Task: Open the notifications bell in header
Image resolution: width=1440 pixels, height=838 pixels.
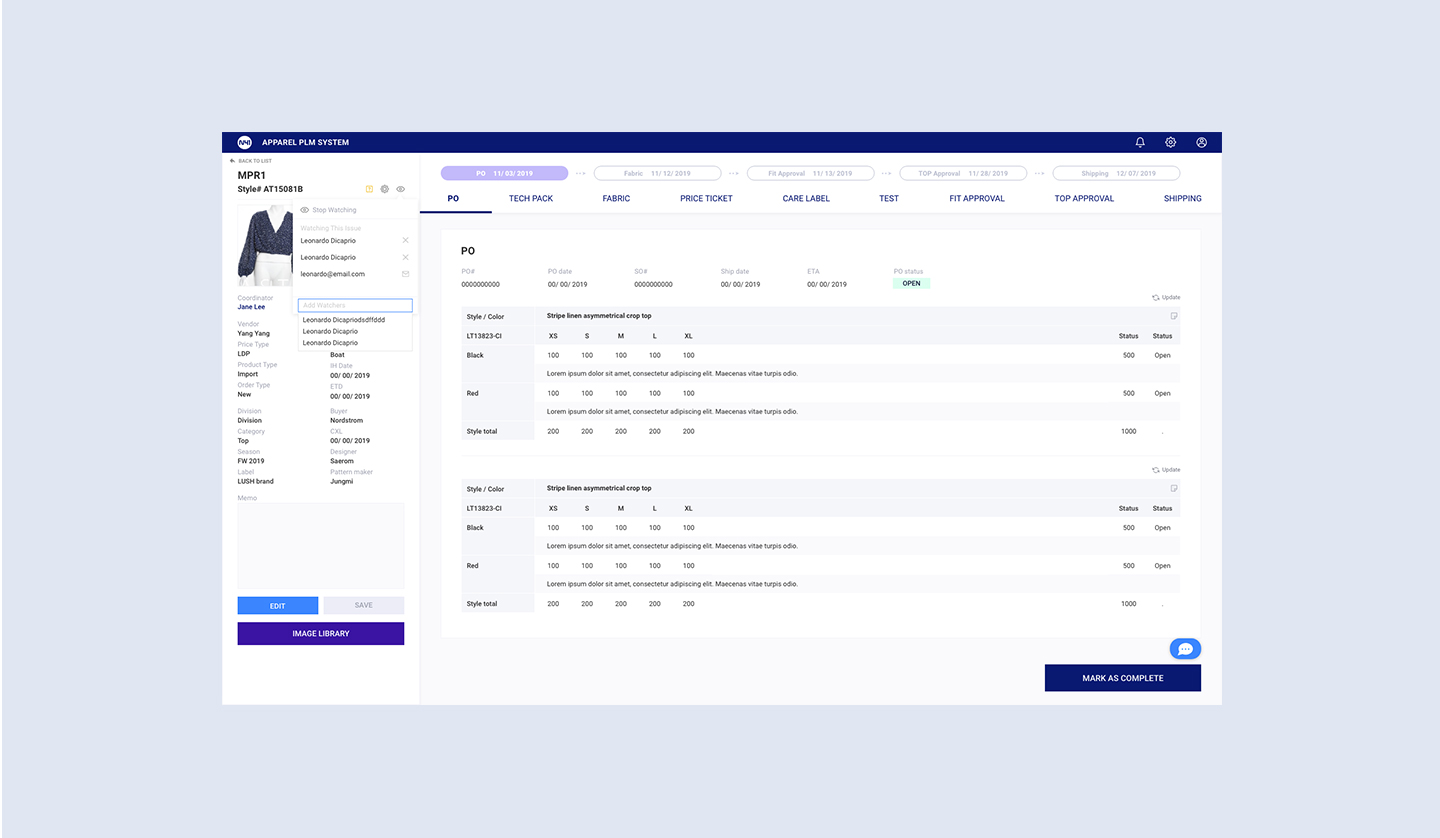Action: click(1140, 142)
